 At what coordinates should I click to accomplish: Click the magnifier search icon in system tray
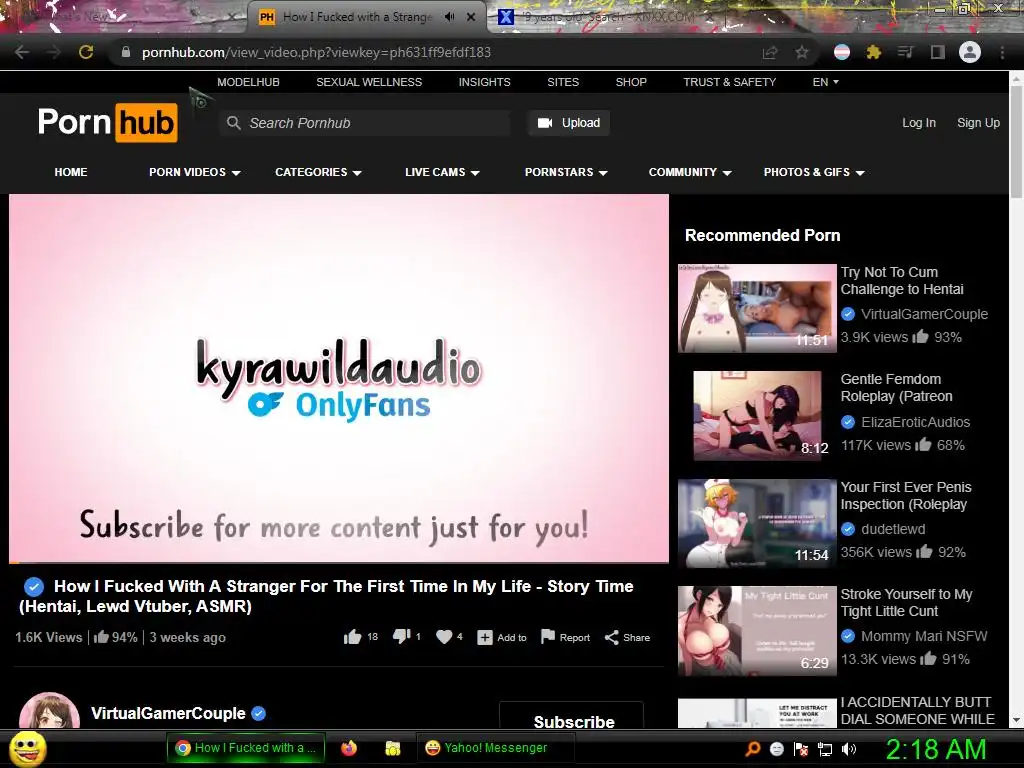click(753, 749)
